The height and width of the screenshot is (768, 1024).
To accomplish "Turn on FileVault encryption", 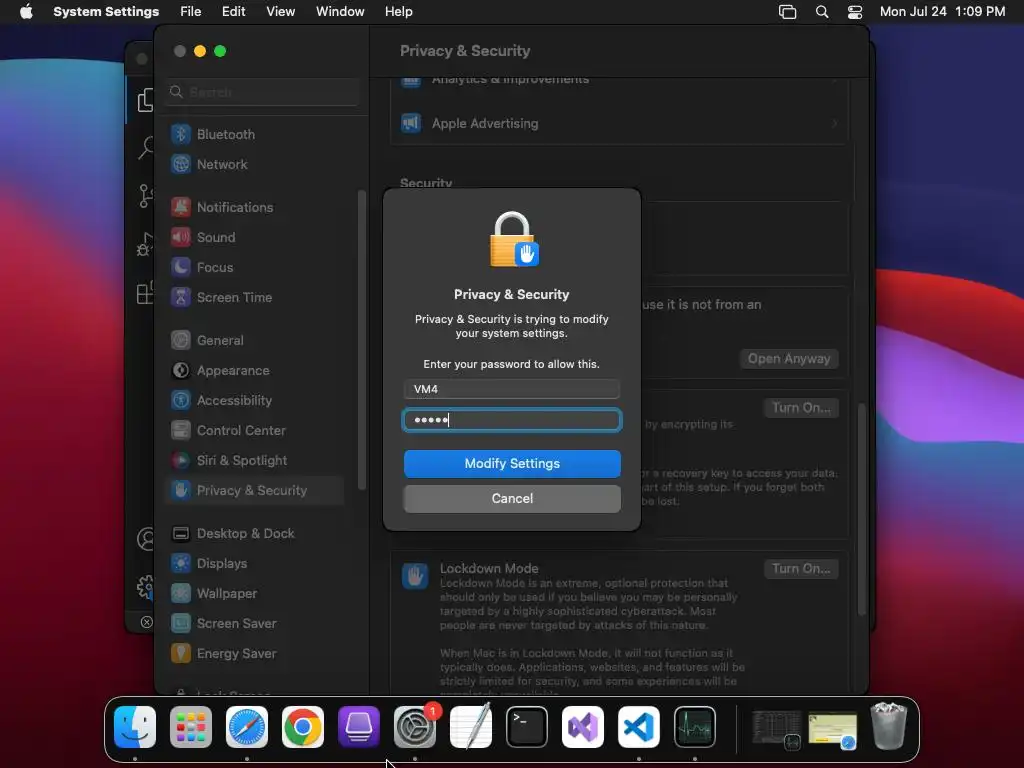I will [801, 408].
